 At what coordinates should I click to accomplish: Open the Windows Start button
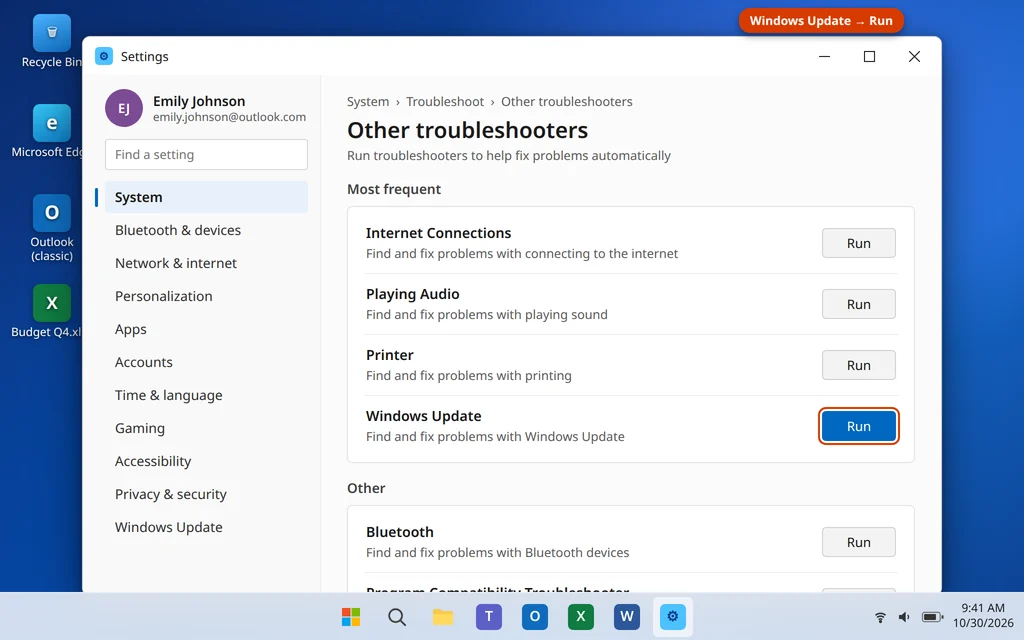point(351,616)
